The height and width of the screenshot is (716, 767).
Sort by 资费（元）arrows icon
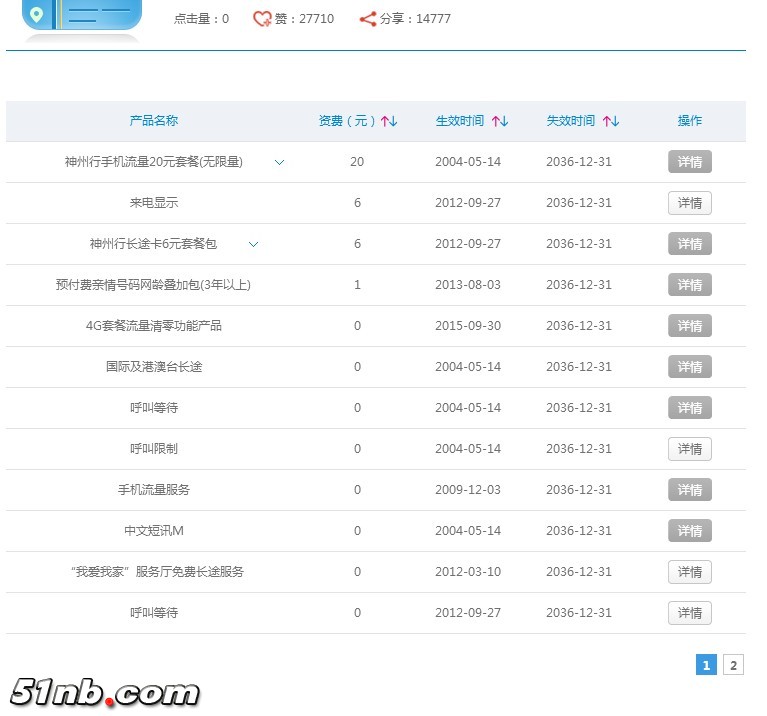[389, 121]
